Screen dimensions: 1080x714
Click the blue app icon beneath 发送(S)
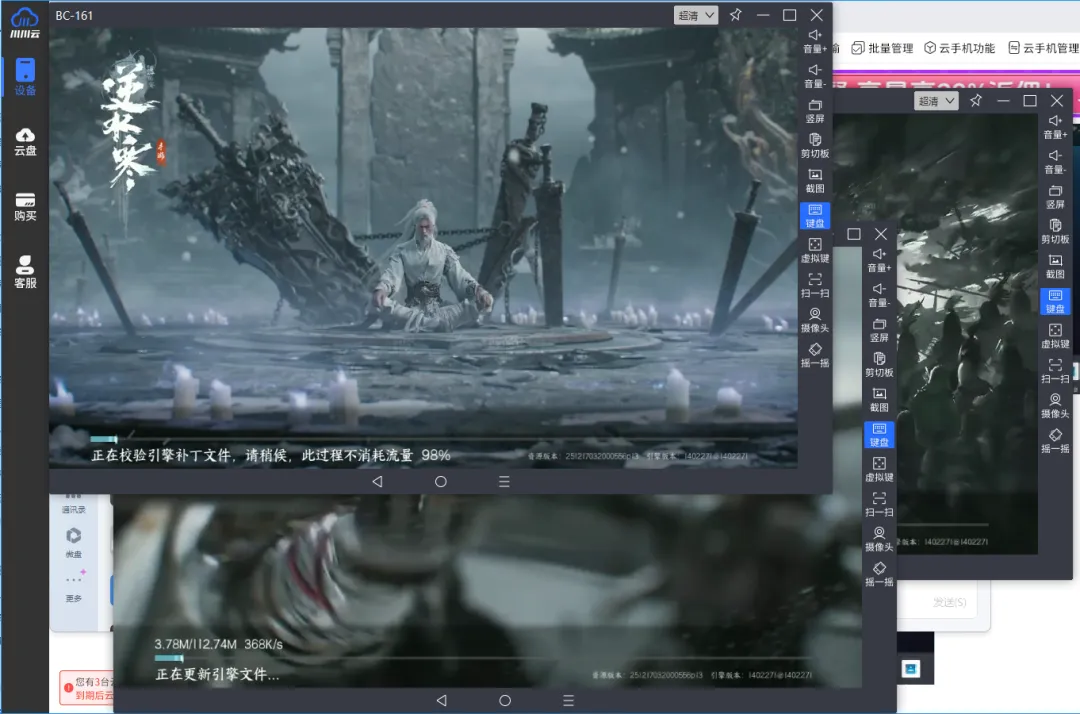[911, 669]
